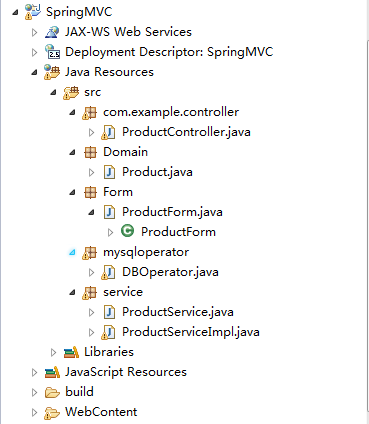This screenshot has width=369, height=424.
Task: Select the 'ProductForm' class label
Action: tap(178, 232)
